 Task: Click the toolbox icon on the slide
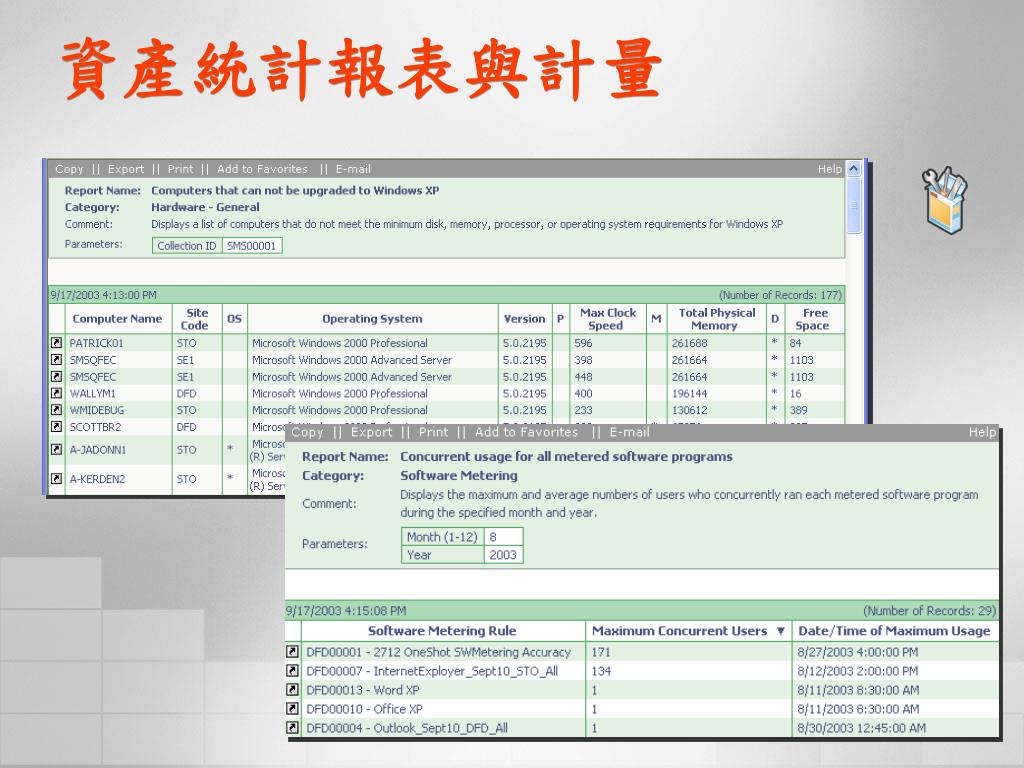coord(944,200)
